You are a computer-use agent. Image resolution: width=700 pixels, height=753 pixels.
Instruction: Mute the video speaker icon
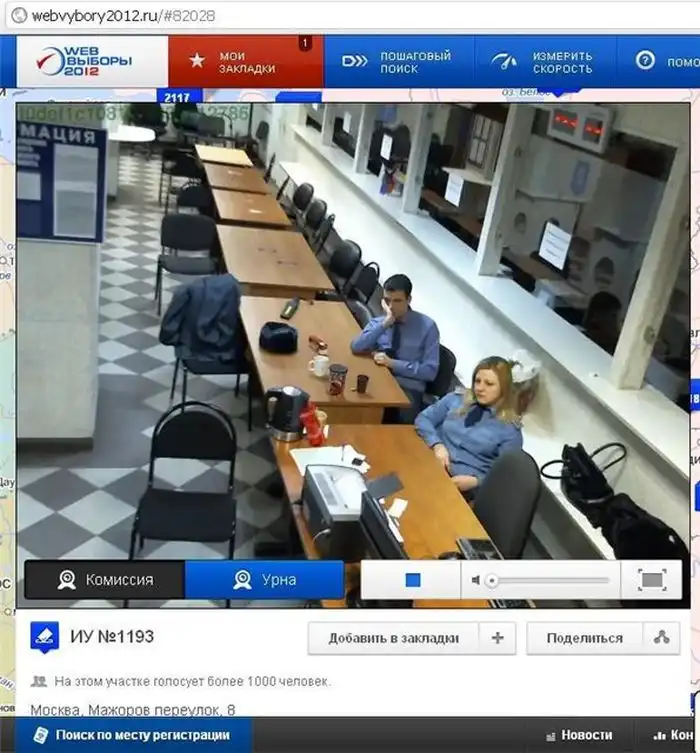click(477, 580)
